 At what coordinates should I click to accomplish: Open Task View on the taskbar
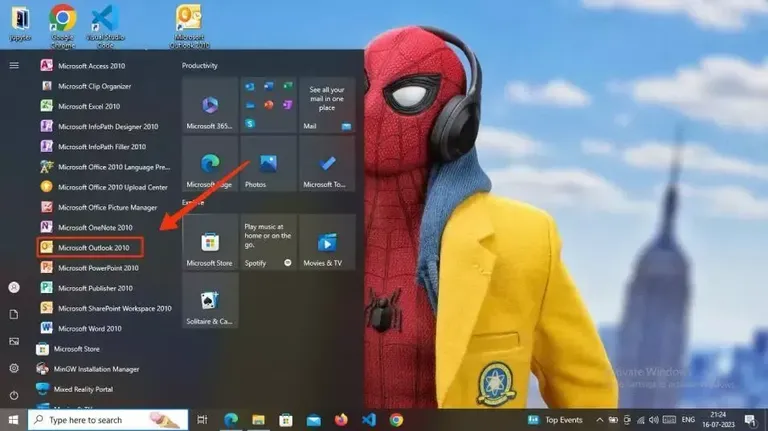[x=202, y=420]
